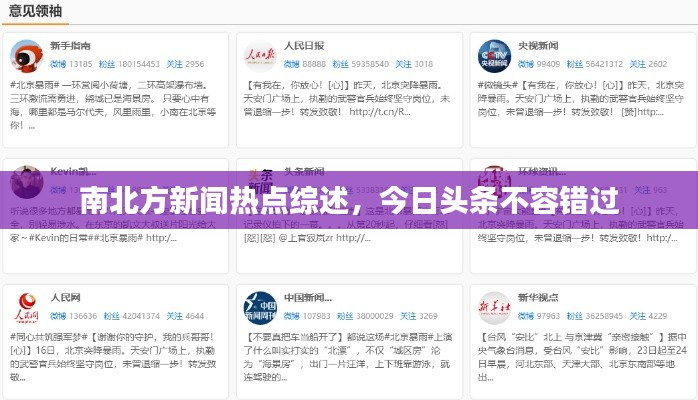View 新手指南 weibo count 13185

[x=71, y=64]
